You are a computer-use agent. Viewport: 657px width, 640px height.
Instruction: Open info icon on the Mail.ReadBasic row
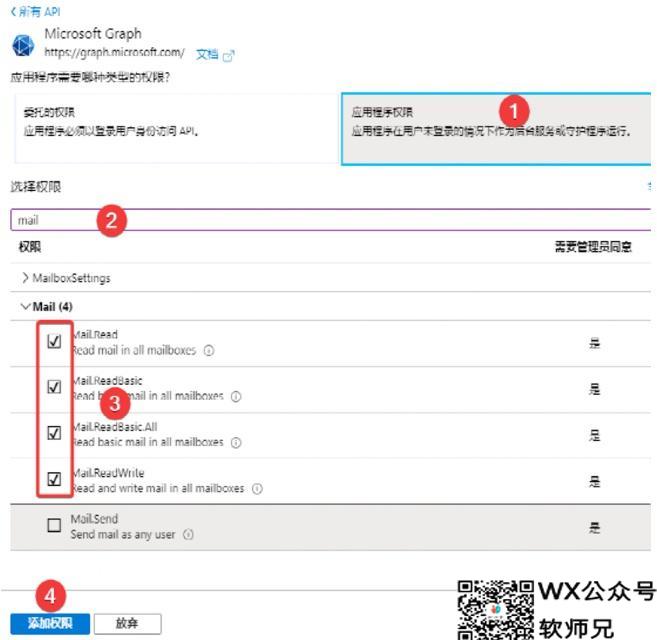click(236, 396)
